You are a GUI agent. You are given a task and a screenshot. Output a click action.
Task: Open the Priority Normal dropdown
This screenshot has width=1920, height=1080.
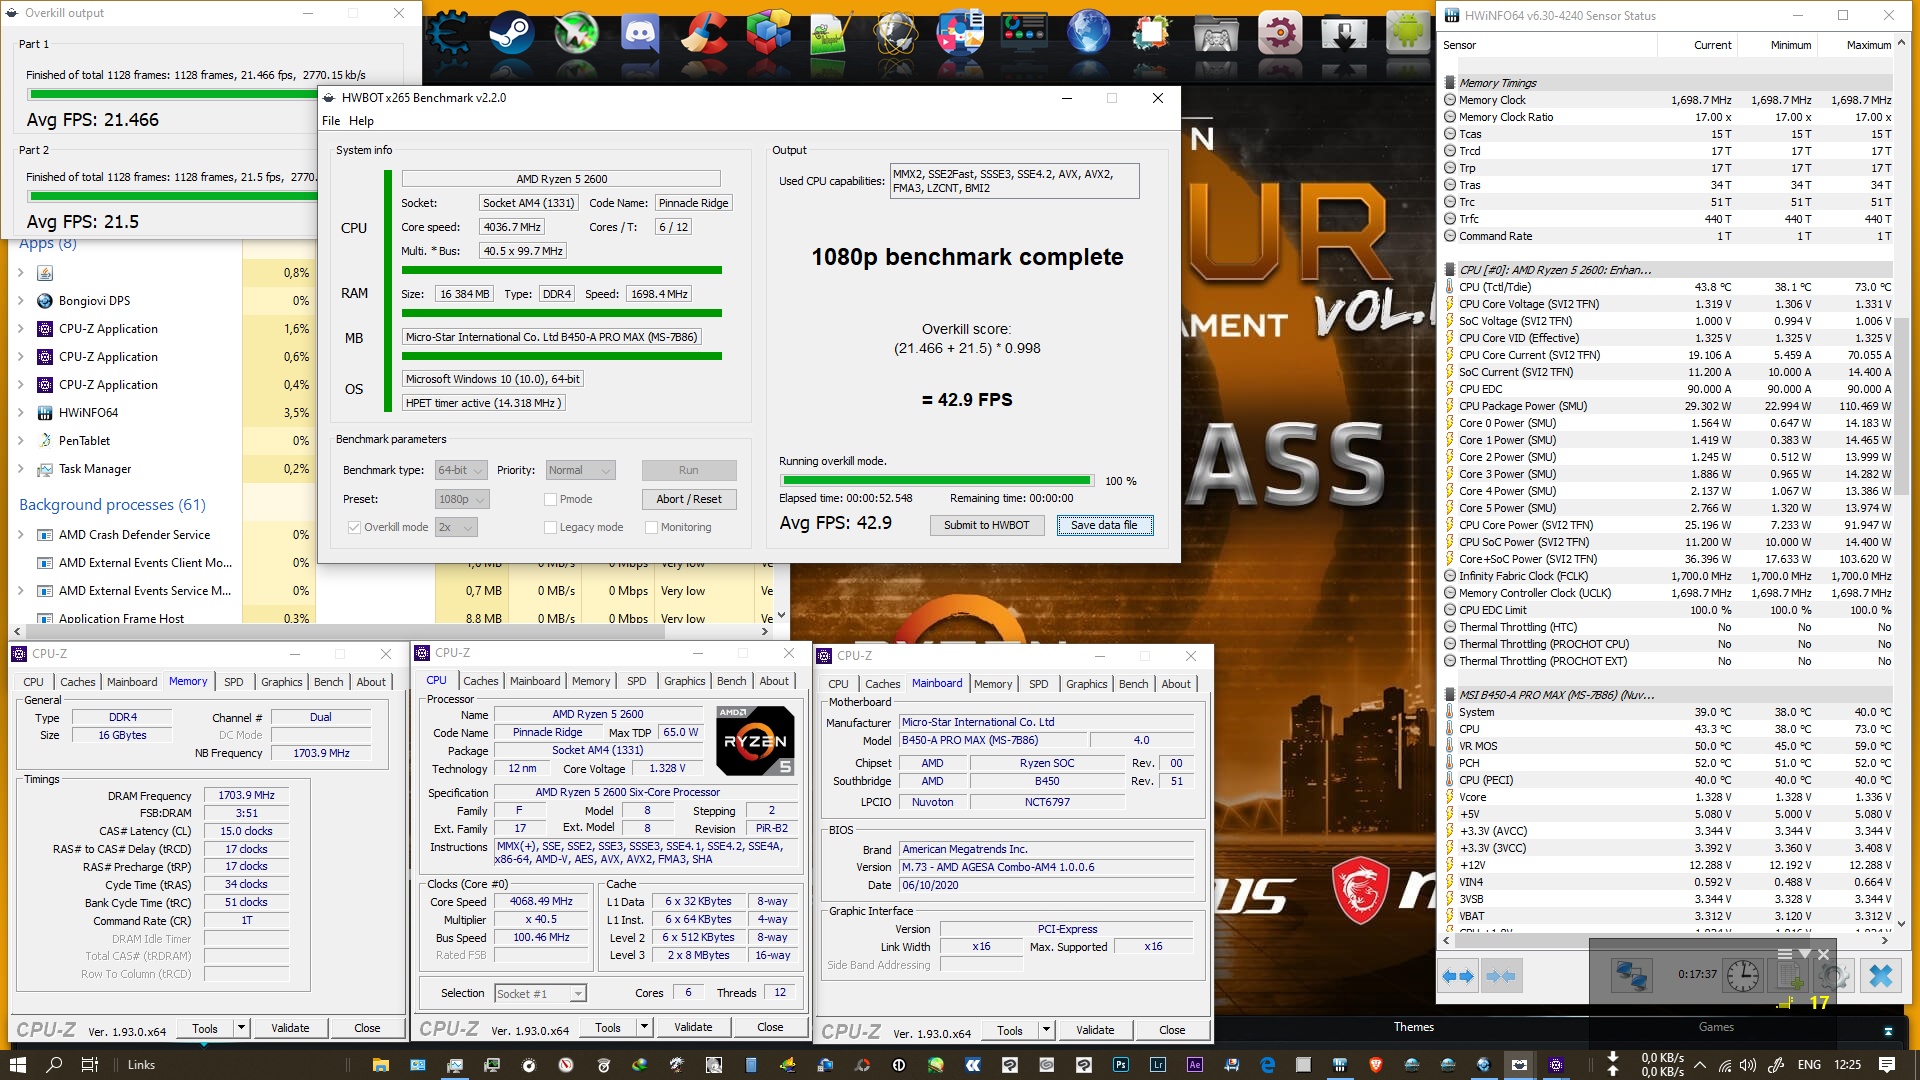(580, 470)
